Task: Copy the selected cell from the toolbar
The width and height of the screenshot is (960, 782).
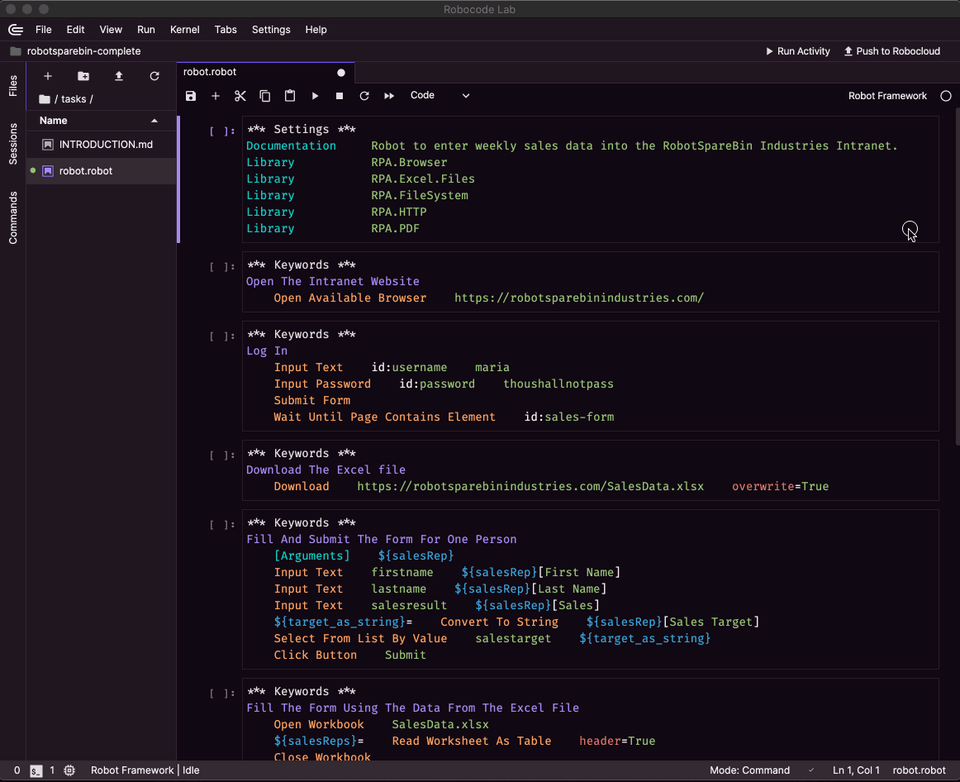Action: tap(265, 96)
